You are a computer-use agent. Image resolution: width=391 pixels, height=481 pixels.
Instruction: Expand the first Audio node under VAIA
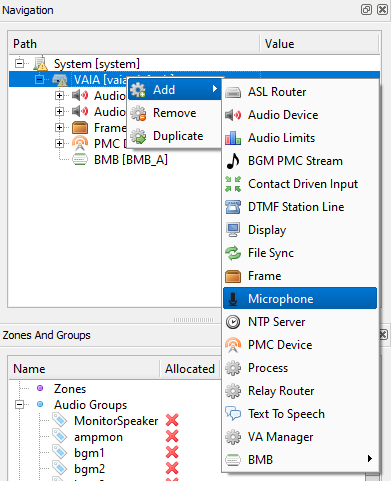tap(59, 95)
